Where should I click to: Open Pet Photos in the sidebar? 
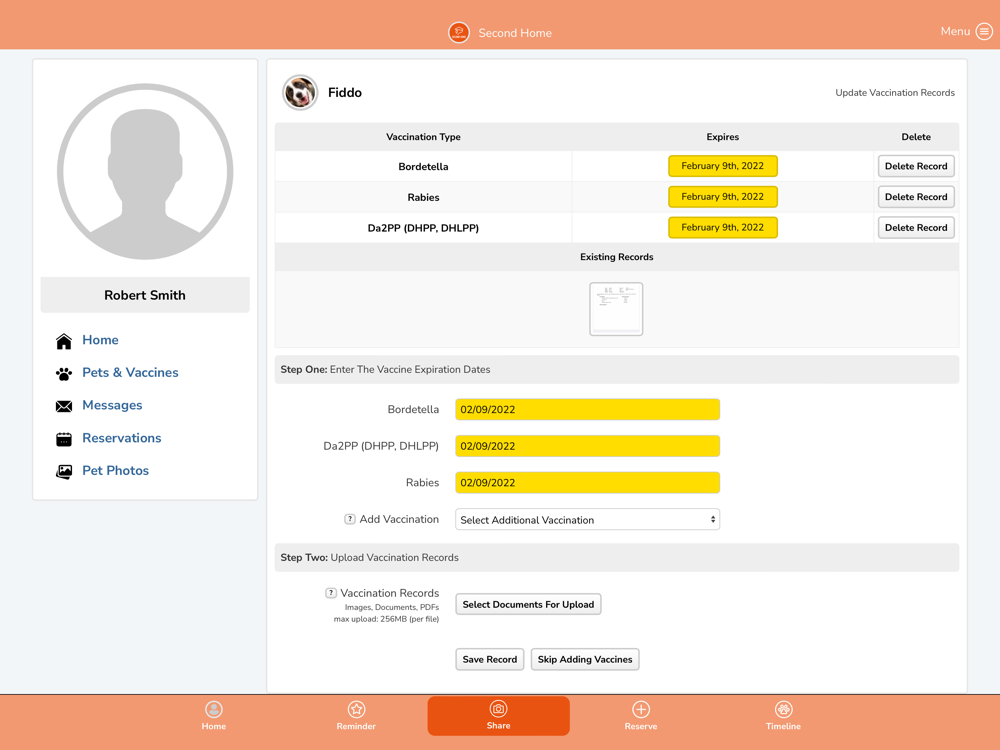115,471
